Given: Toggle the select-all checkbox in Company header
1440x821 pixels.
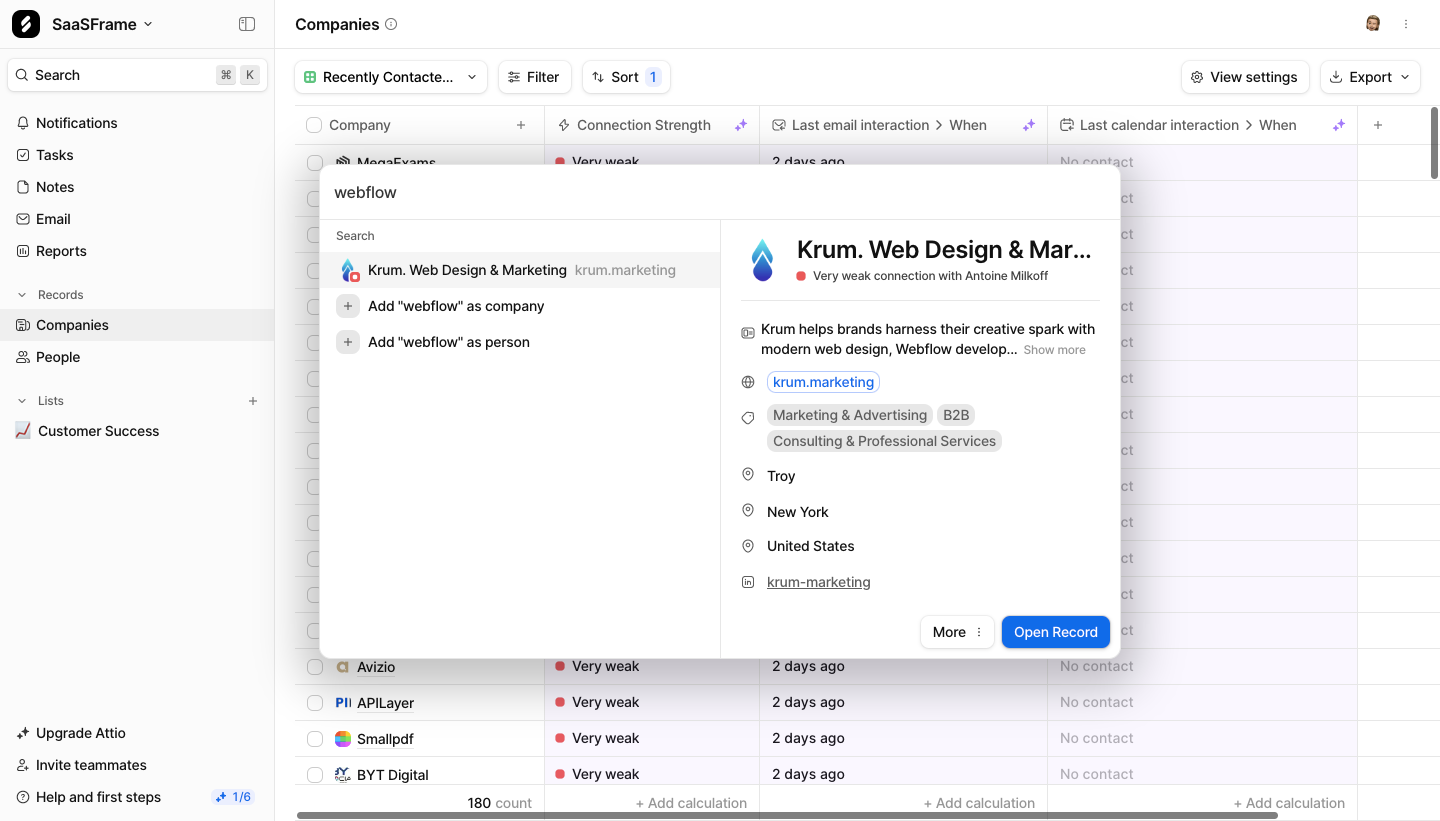Looking at the screenshot, I should click(x=314, y=125).
